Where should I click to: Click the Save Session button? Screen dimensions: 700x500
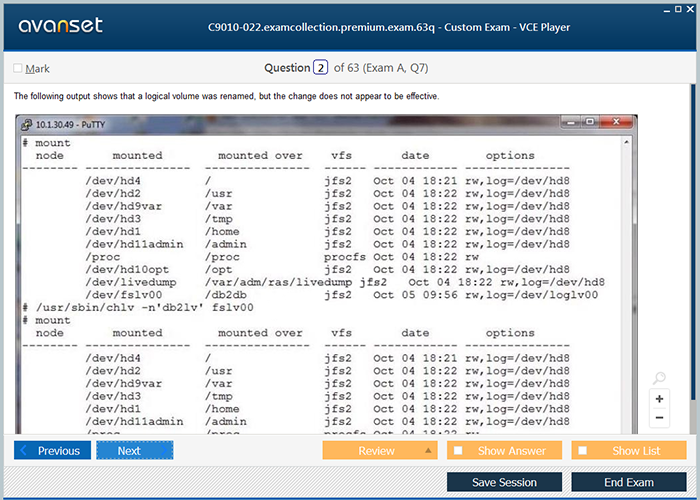(x=504, y=482)
